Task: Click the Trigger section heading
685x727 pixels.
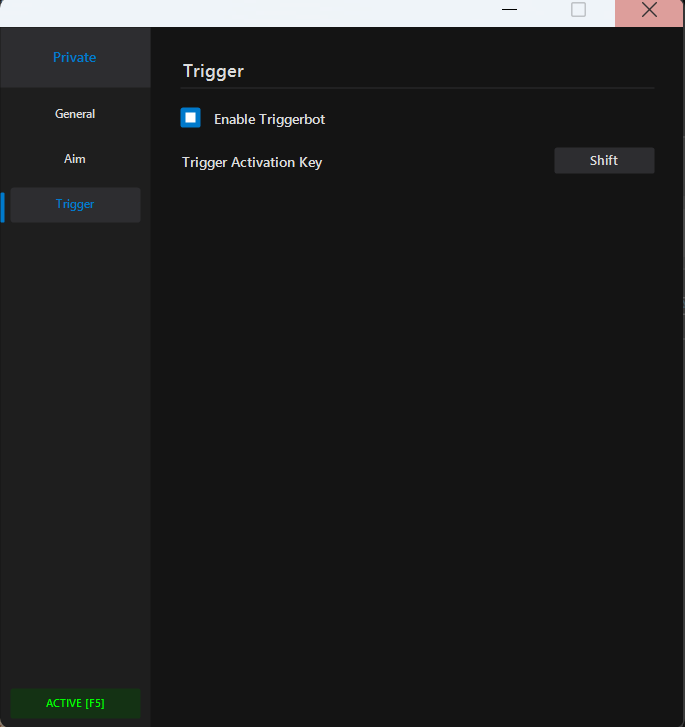Action: (213, 71)
